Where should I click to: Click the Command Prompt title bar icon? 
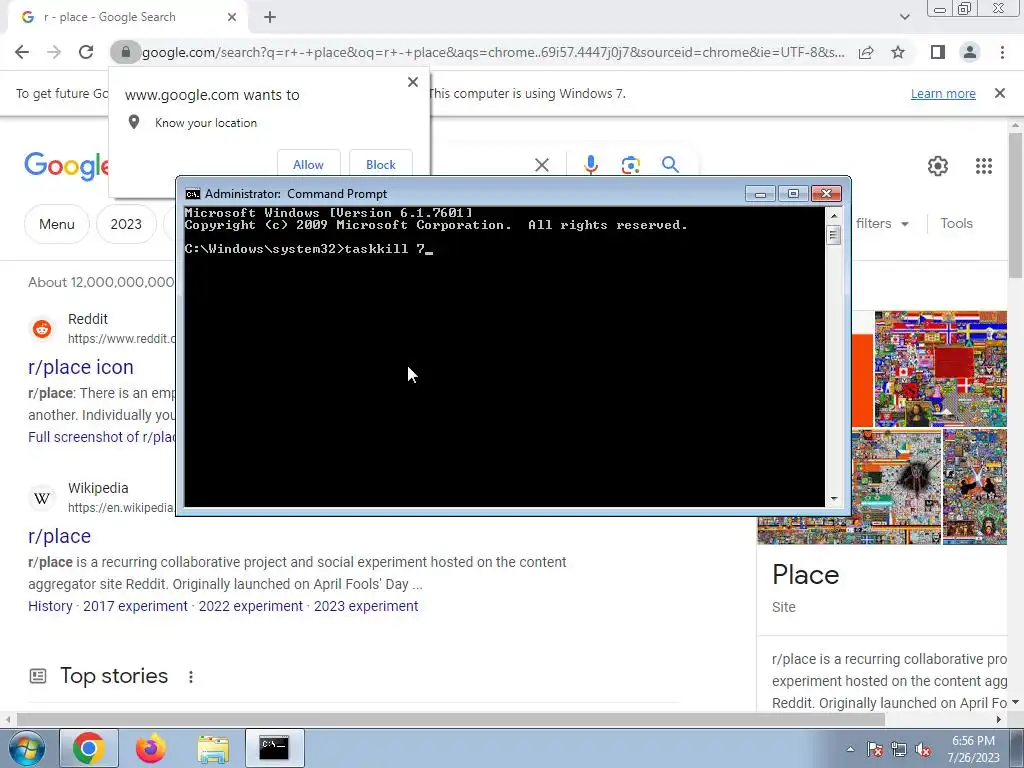(x=193, y=194)
